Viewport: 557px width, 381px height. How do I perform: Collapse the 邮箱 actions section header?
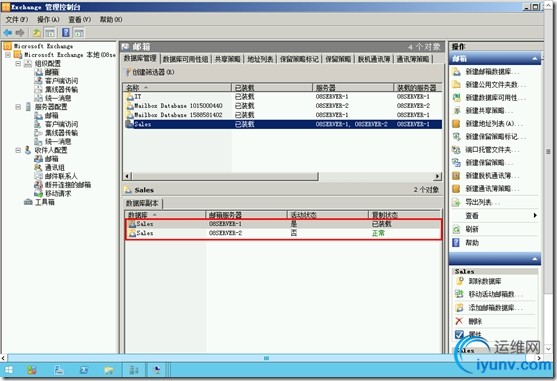[535, 59]
